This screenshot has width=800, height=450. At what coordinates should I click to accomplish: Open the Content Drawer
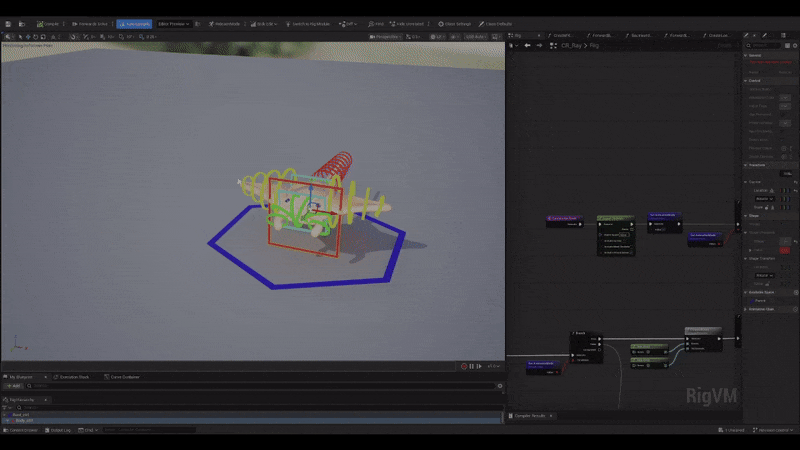tap(21, 430)
